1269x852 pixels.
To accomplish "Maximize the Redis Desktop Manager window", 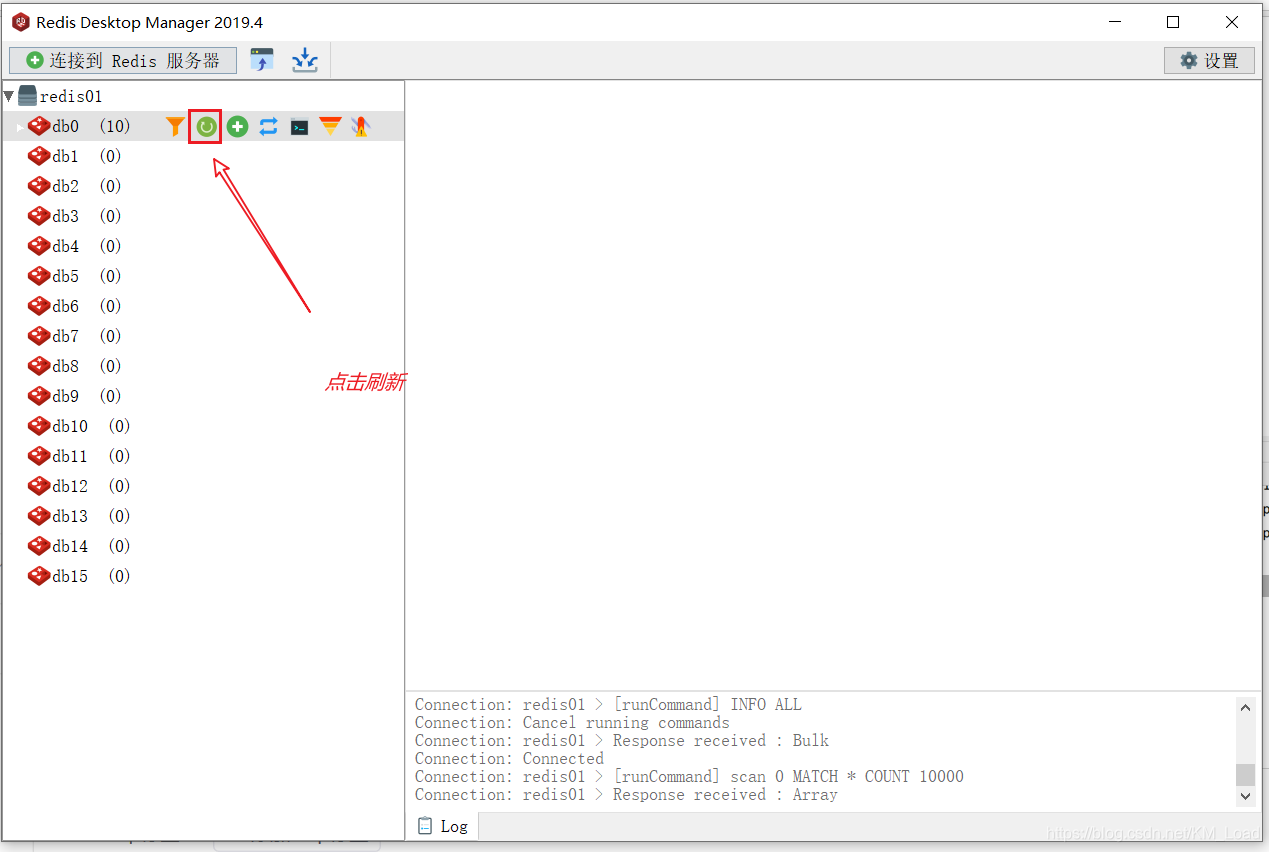I will pyautogui.click(x=1173, y=22).
